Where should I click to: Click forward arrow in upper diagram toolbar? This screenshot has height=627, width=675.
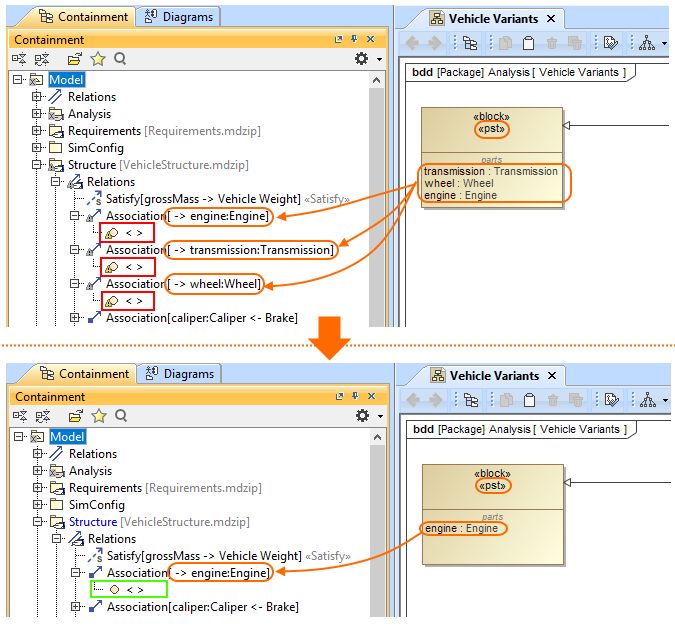(x=434, y=43)
